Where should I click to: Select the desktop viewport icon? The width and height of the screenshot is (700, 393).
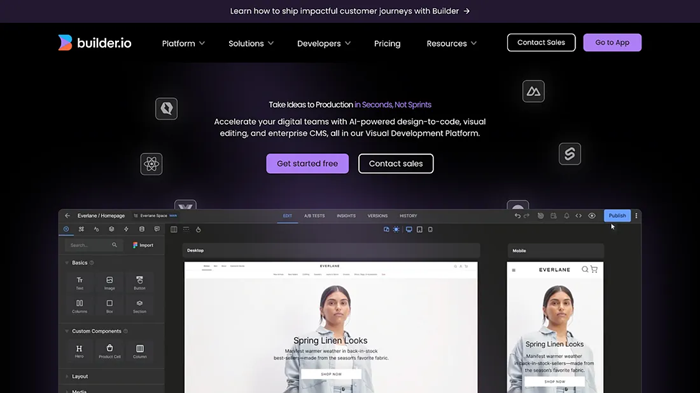(x=408, y=230)
